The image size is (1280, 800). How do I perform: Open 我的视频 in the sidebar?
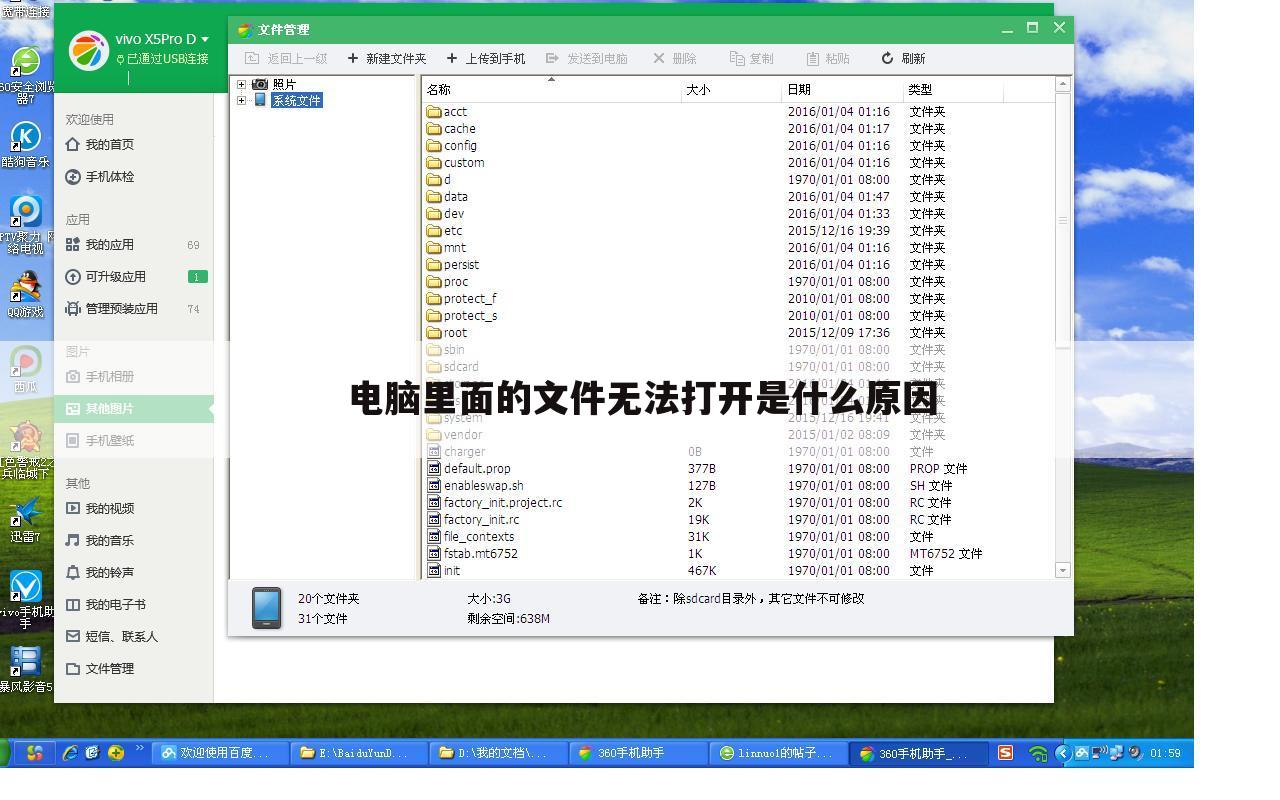click(x=110, y=508)
